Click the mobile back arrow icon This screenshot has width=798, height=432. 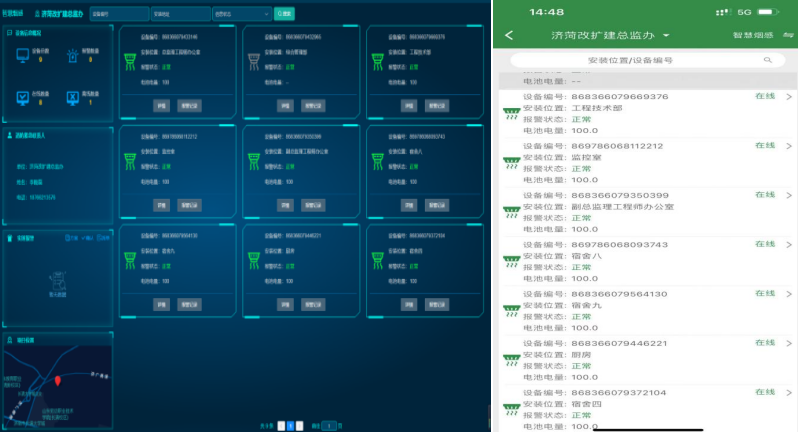509,35
